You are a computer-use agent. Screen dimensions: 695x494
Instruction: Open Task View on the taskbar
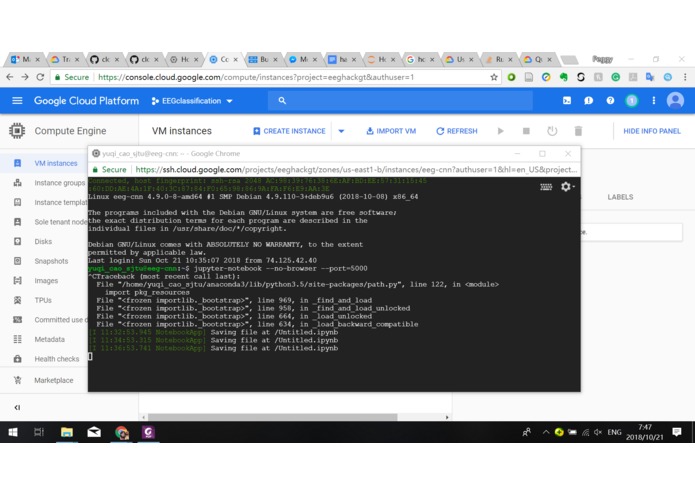coord(39,432)
